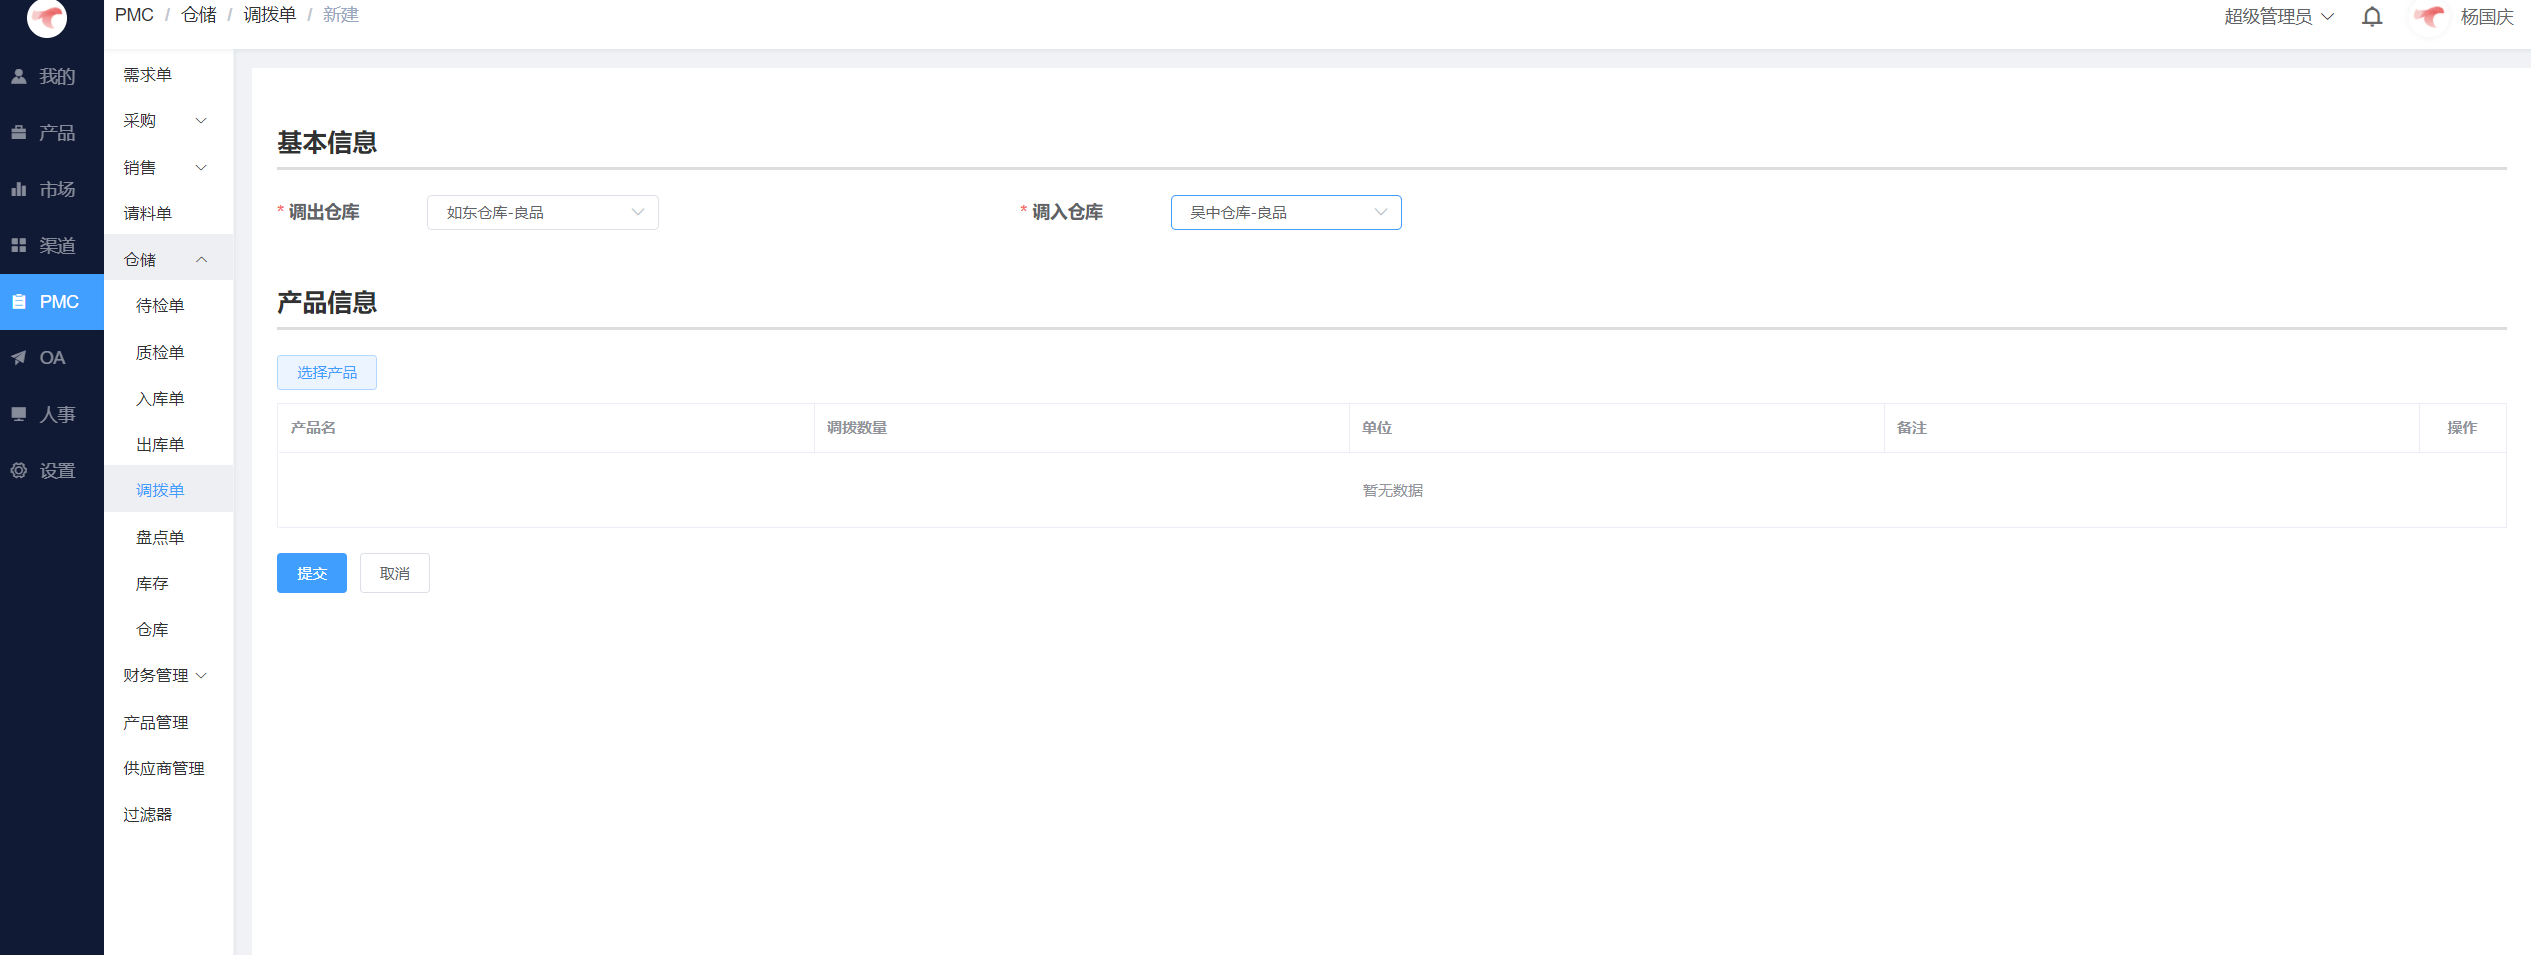Open OA via paper plane icon
Screen dimensions: 2531x955
coord(19,358)
